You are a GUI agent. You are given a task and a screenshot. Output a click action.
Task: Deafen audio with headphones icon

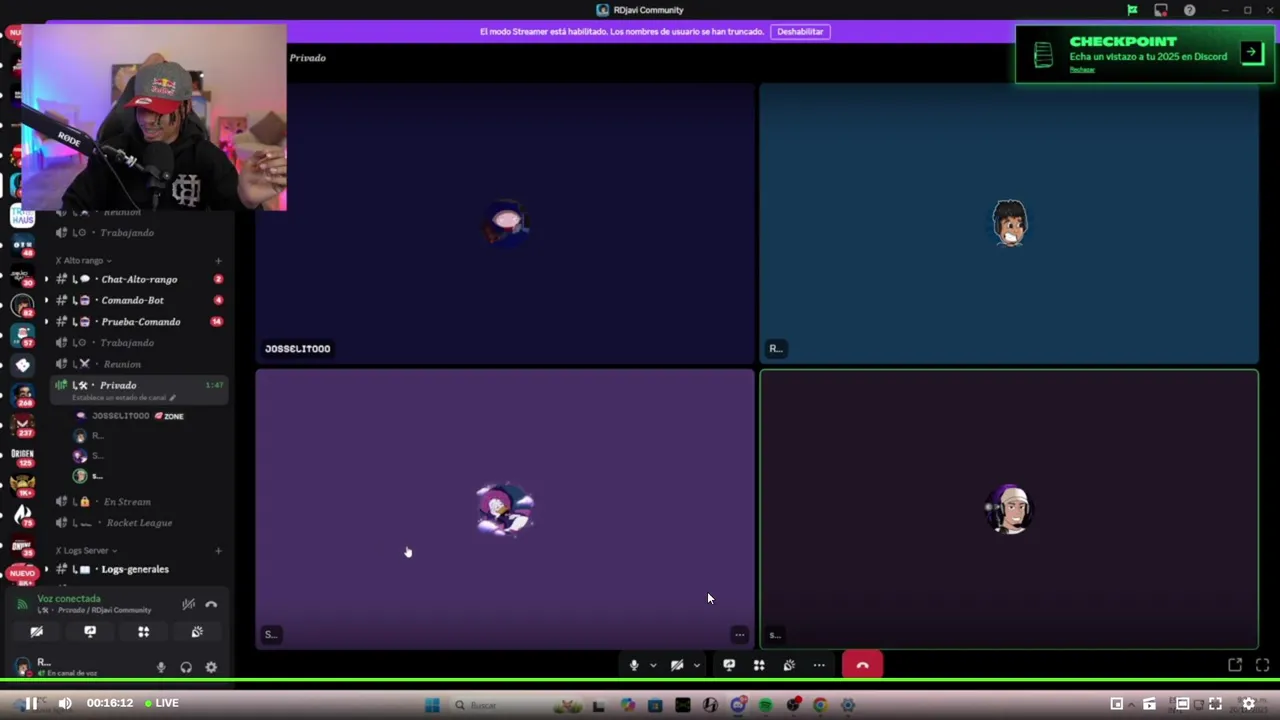pos(186,667)
